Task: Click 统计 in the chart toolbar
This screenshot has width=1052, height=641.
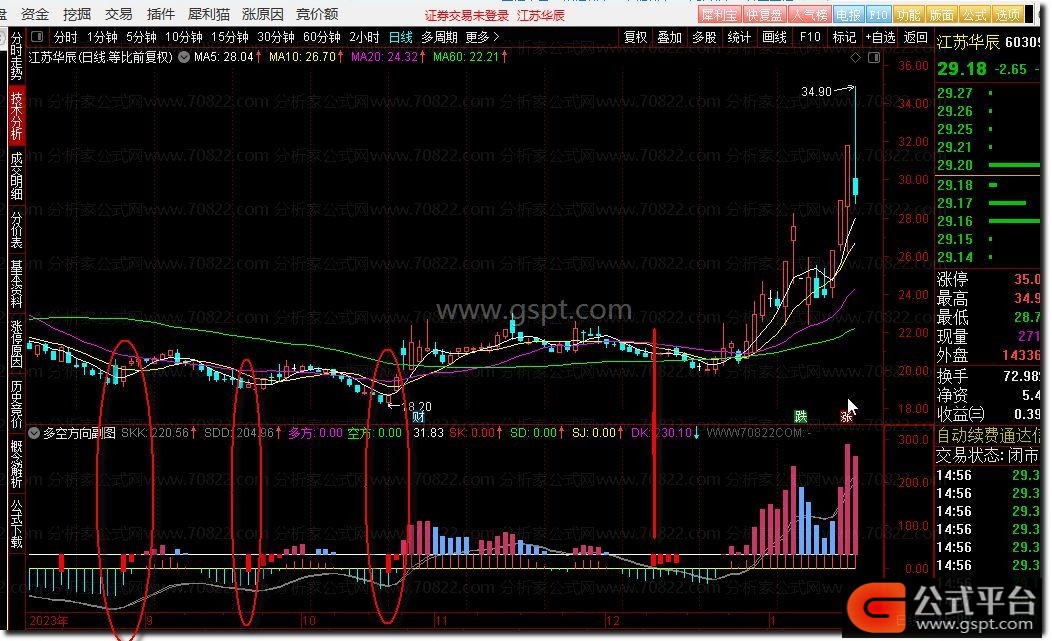Action: (x=739, y=37)
